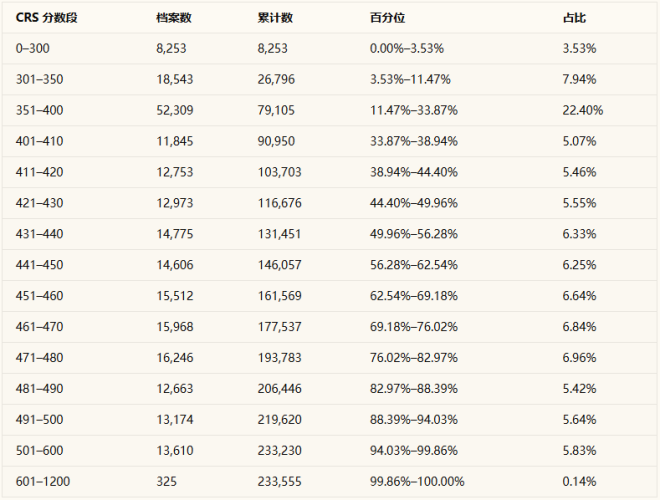Click the 401–410 score range cell
660x500 pixels.
(x=39, y=141)
